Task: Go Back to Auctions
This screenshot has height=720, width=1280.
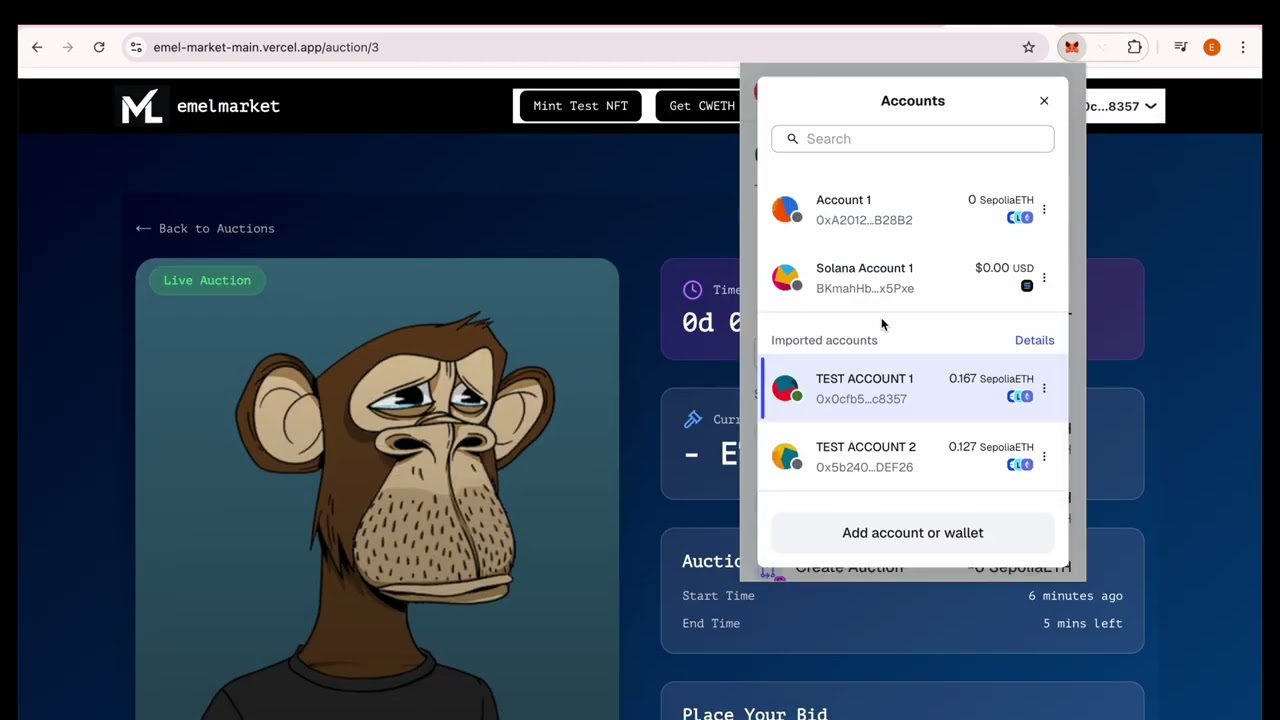Action: [x=205, y=228]
